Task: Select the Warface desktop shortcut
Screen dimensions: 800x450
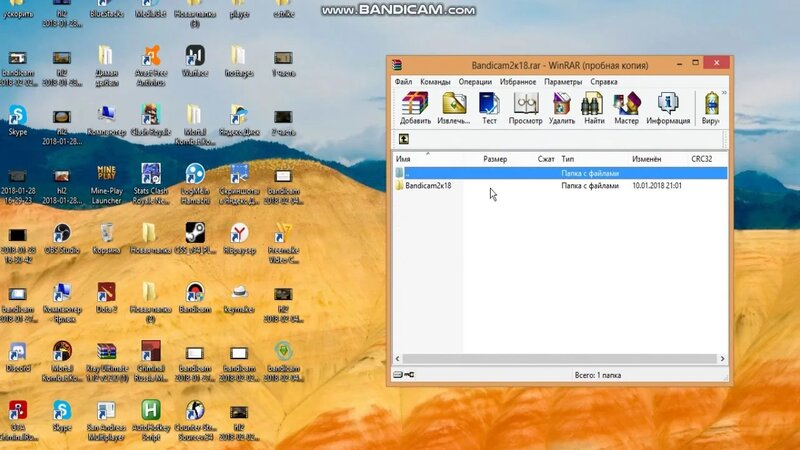Action: click(195, 61)
